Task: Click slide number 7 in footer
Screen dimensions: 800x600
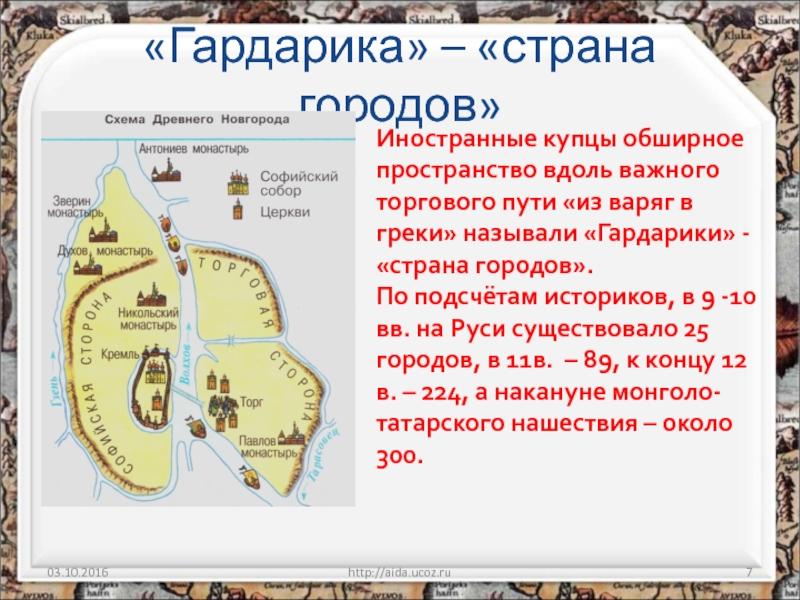Action: tap(749, 570)
